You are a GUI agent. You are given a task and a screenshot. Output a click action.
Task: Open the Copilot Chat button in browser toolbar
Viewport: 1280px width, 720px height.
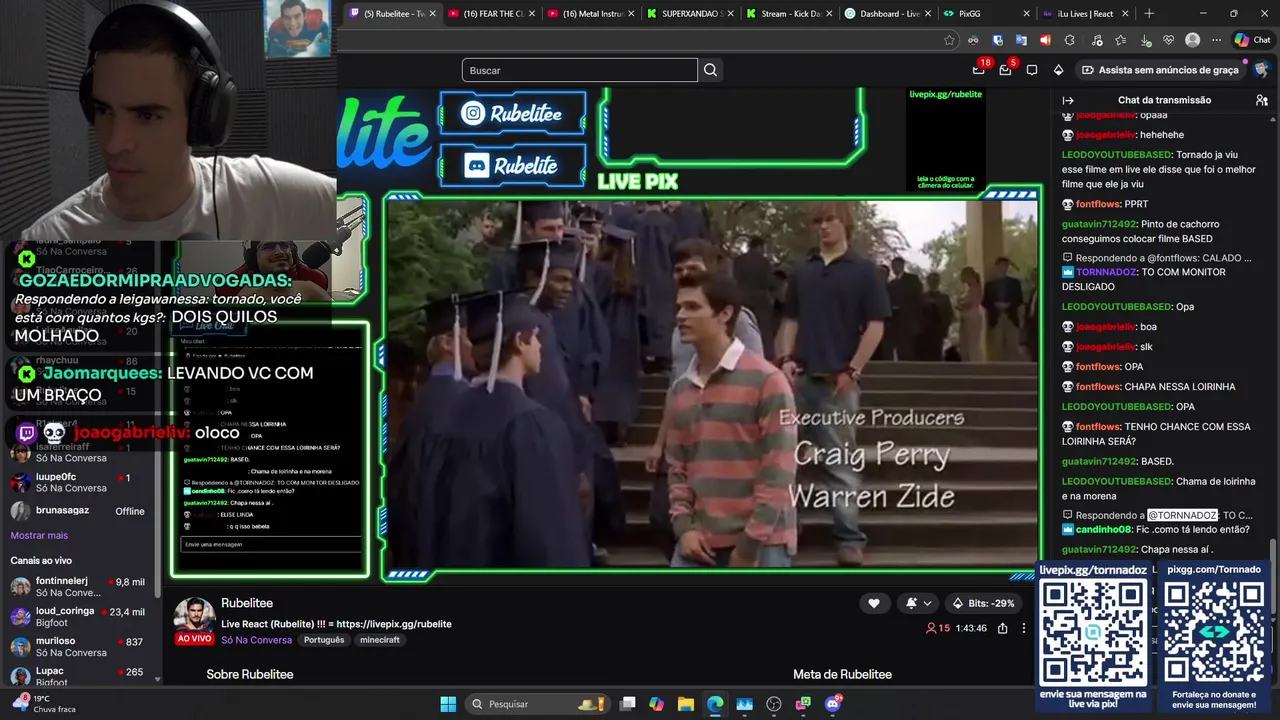tap(1253, 40)
